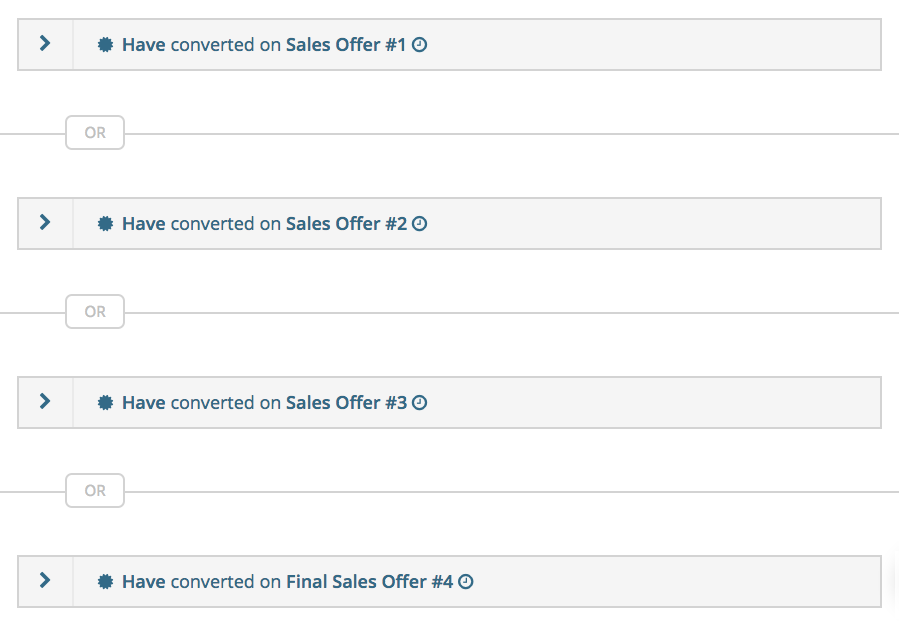Click the badge icon on Final Sales Offer row
Viewport: 899px width, 627px height.
[105, 582]
